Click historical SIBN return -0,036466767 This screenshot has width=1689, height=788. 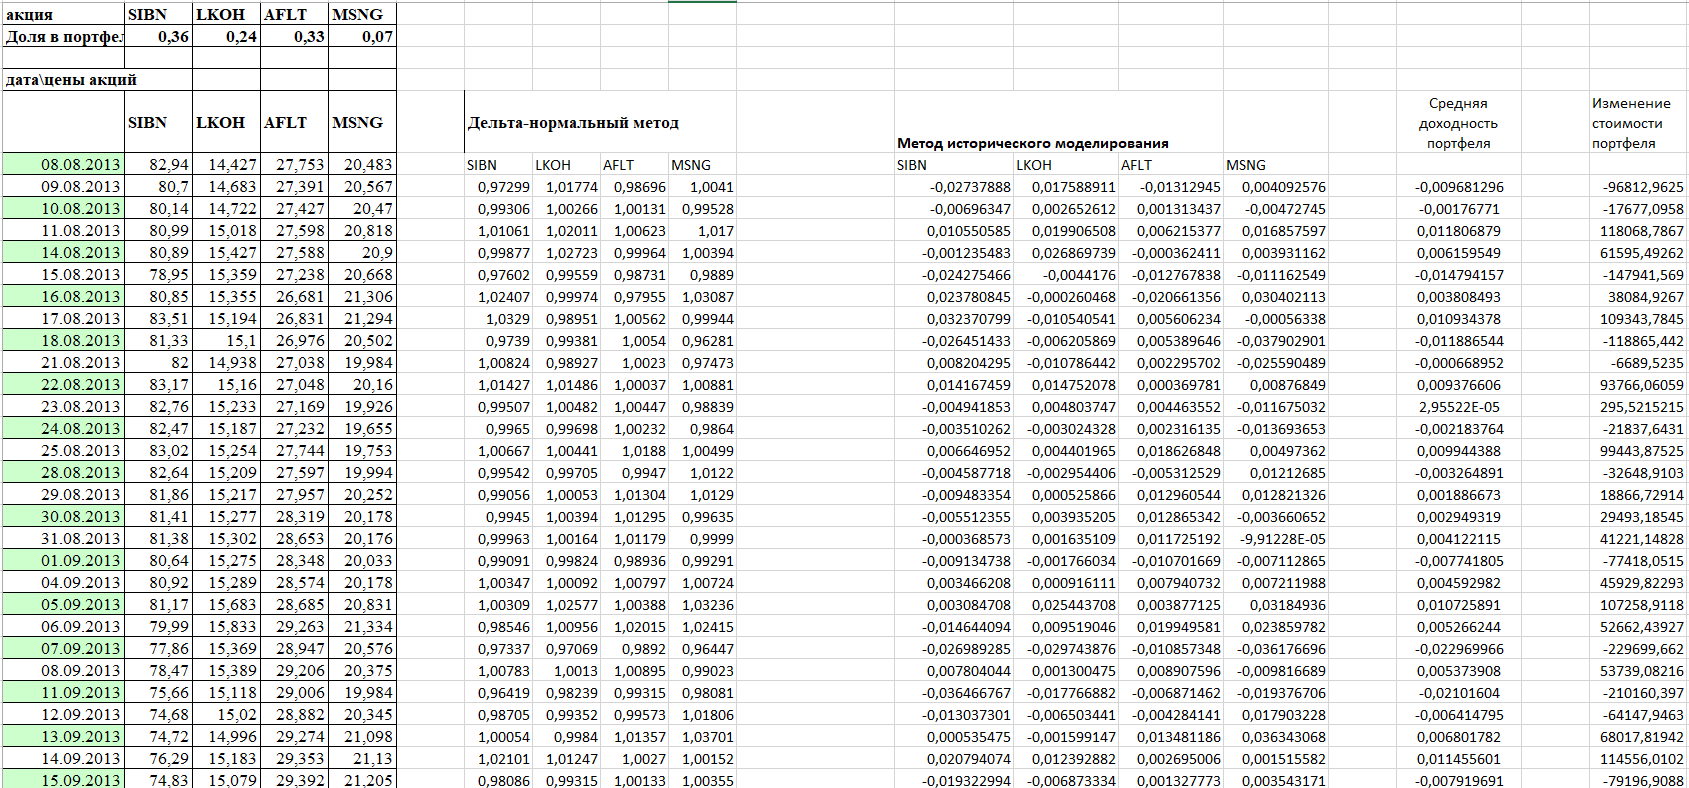(954, 693)
